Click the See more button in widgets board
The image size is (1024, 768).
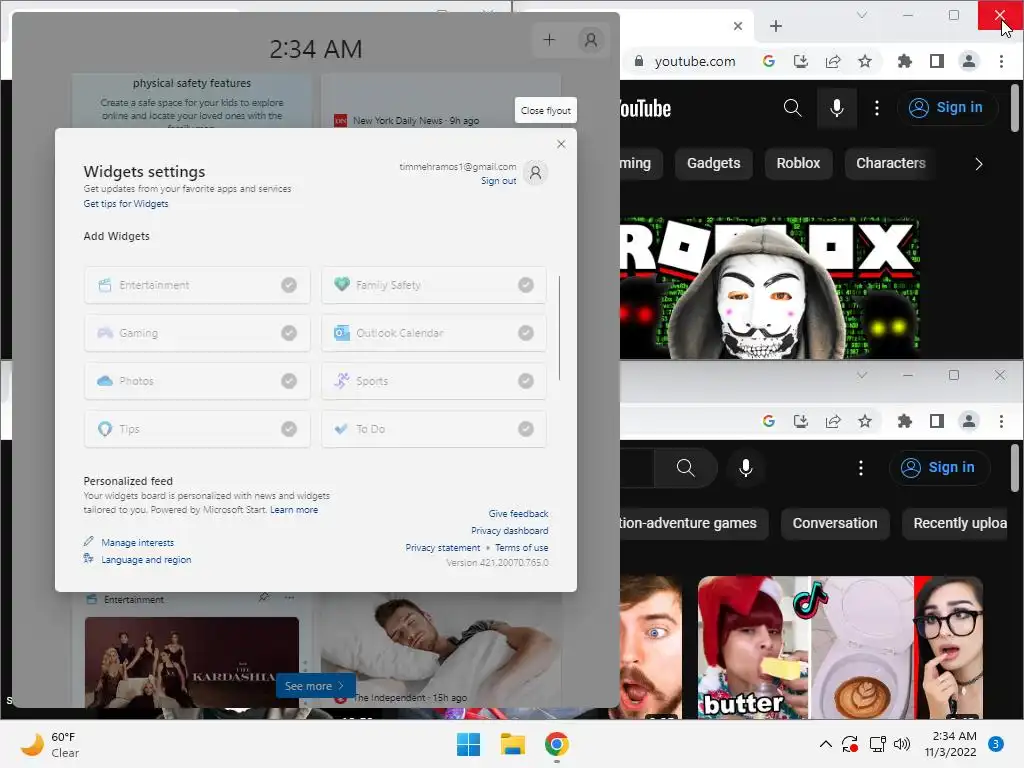pos(315,686)
